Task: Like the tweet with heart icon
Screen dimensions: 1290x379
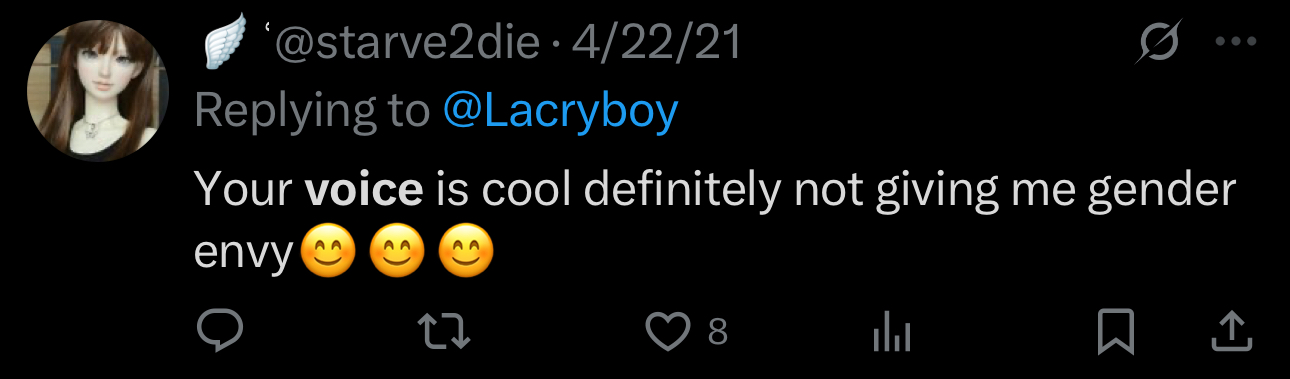Action: (668, 331)
